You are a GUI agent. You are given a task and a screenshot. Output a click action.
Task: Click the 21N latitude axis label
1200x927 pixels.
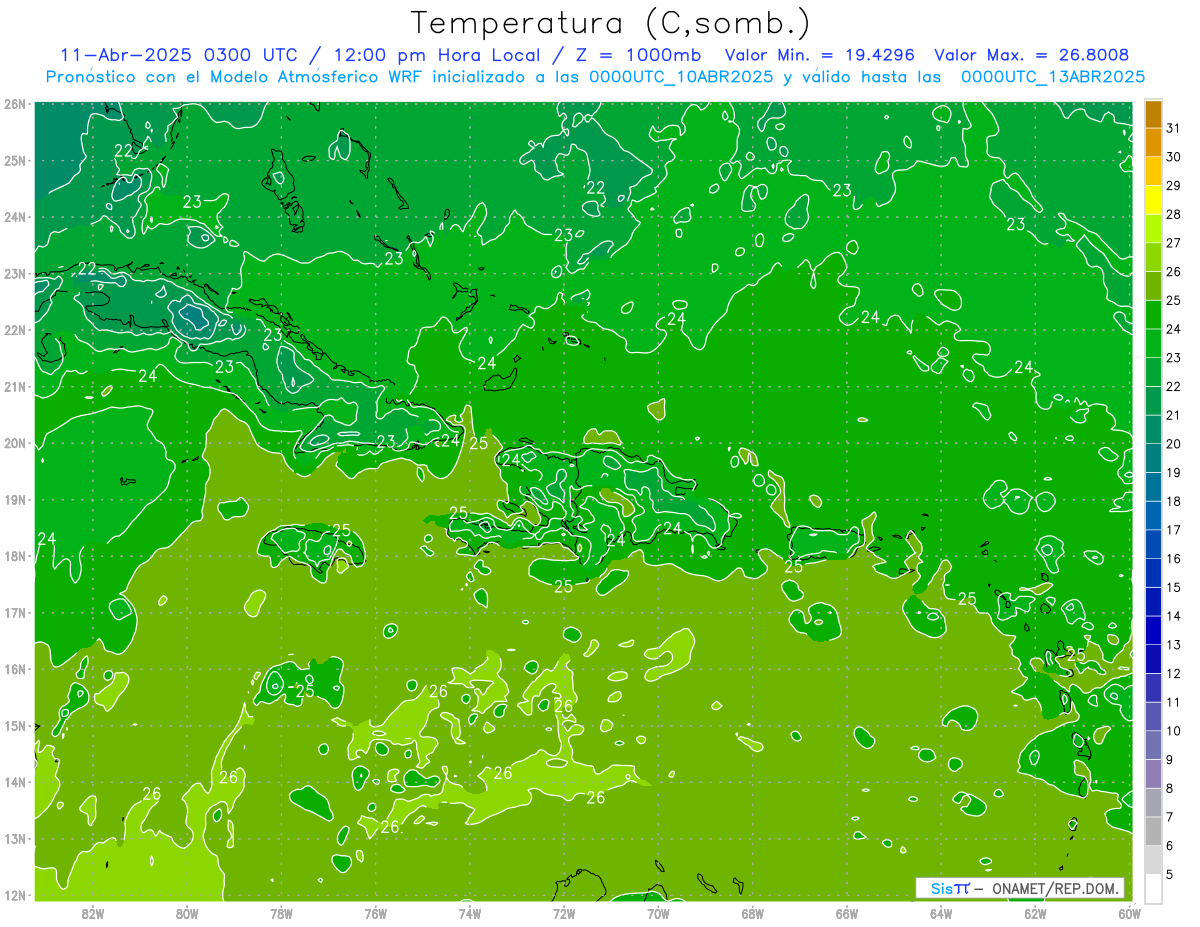pyautogui.click(x=15, y=386)
